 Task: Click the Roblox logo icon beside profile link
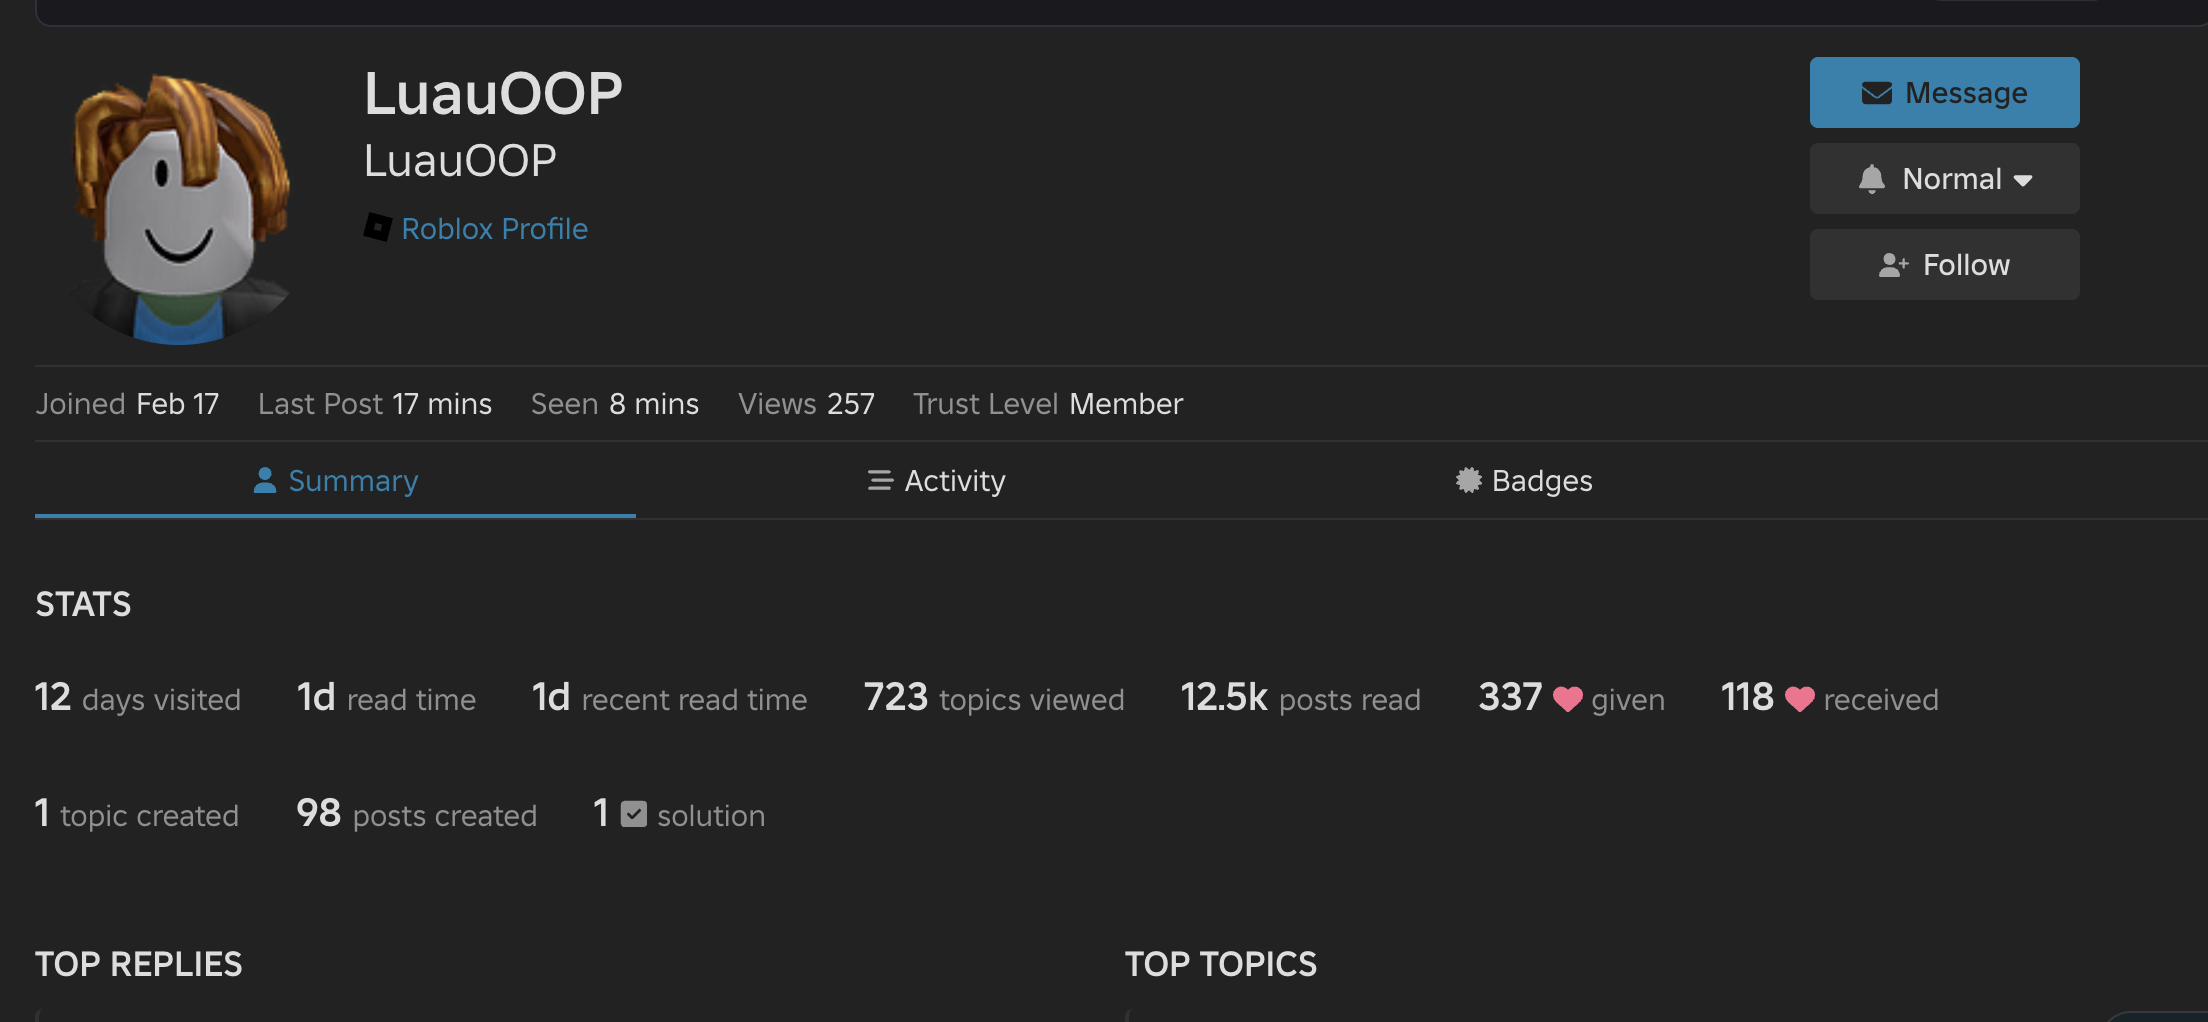377,228
